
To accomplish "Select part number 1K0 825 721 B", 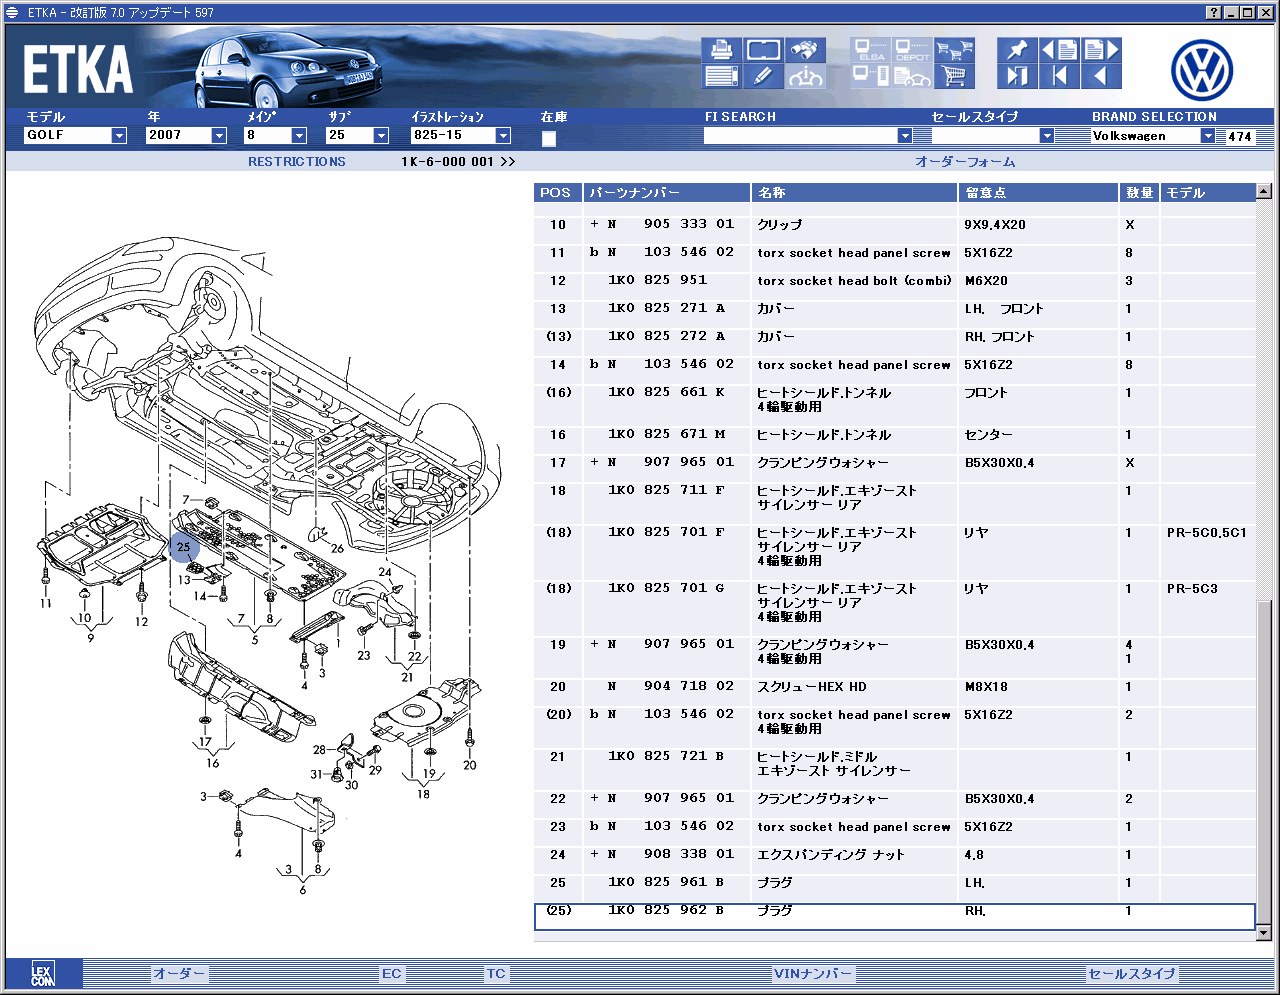I will pyautogui.click(x=667, y=757).
